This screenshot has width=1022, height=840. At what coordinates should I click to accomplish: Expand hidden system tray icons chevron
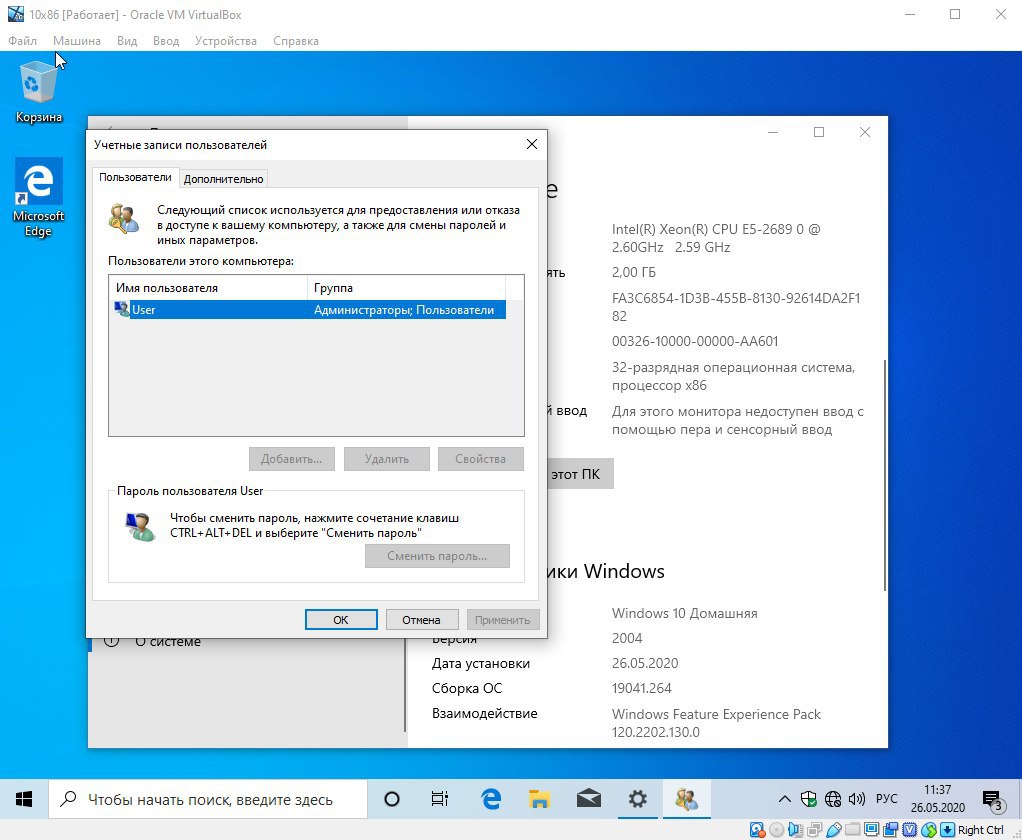785,799
